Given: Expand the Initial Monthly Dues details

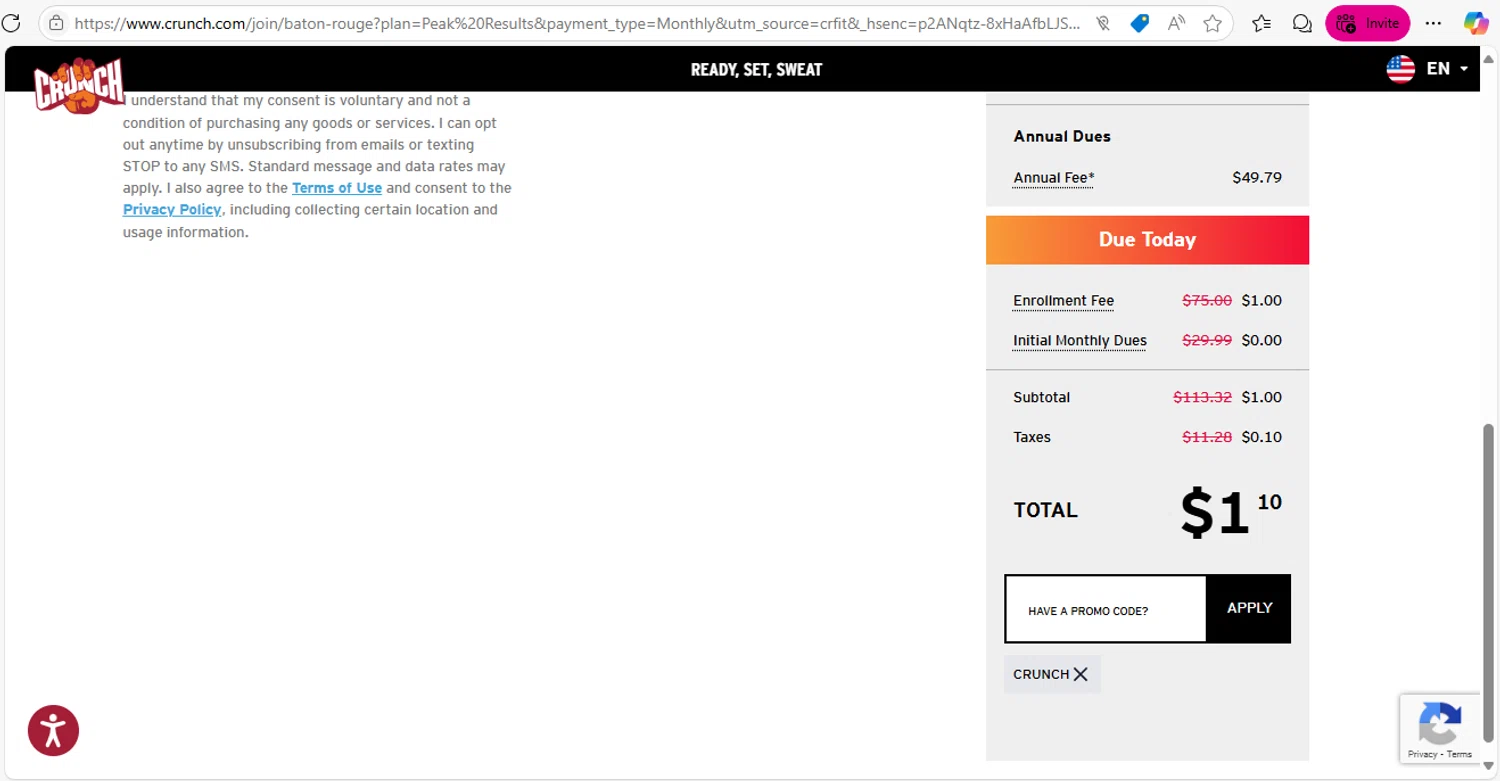Looking at the screenshot, I should tap(1079, 341).
